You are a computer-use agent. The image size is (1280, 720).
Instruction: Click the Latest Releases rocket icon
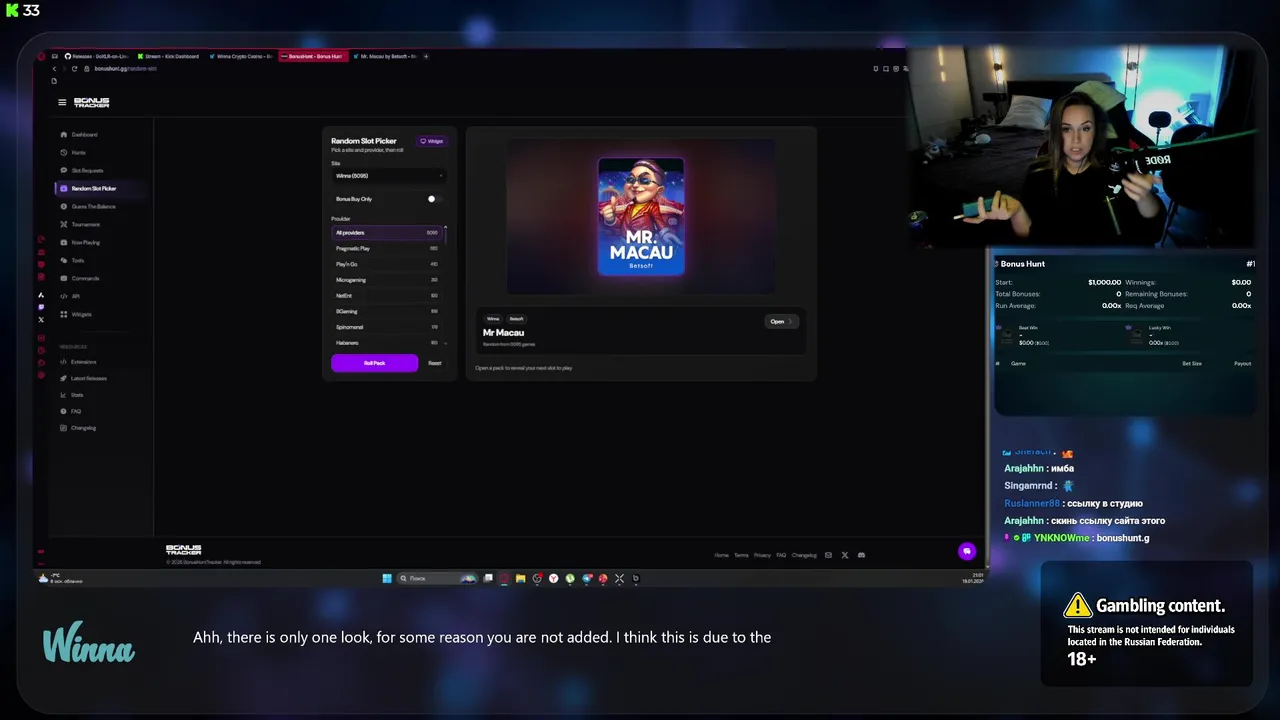[x=64, y=378]
